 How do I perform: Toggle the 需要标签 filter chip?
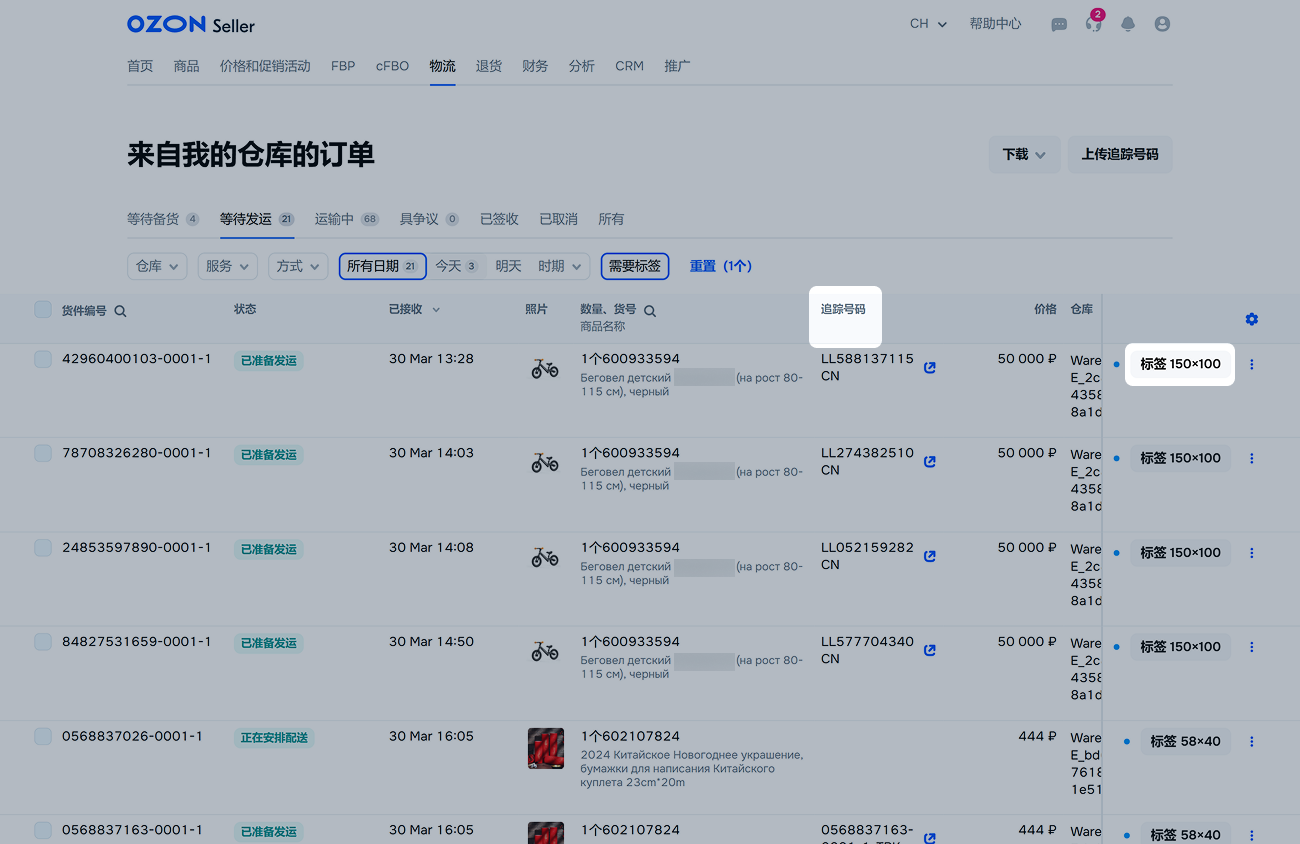[635, 266]
